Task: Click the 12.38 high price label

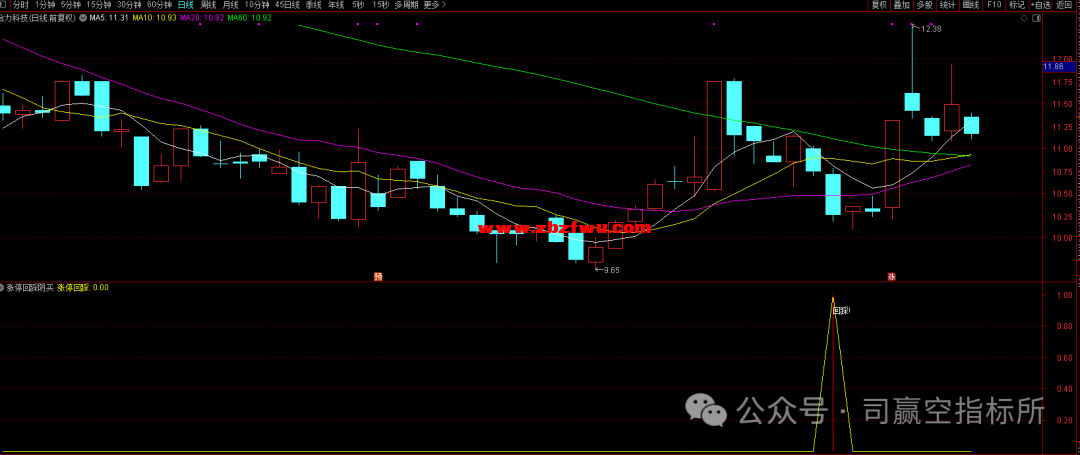Action: click(x=931, y=29)
